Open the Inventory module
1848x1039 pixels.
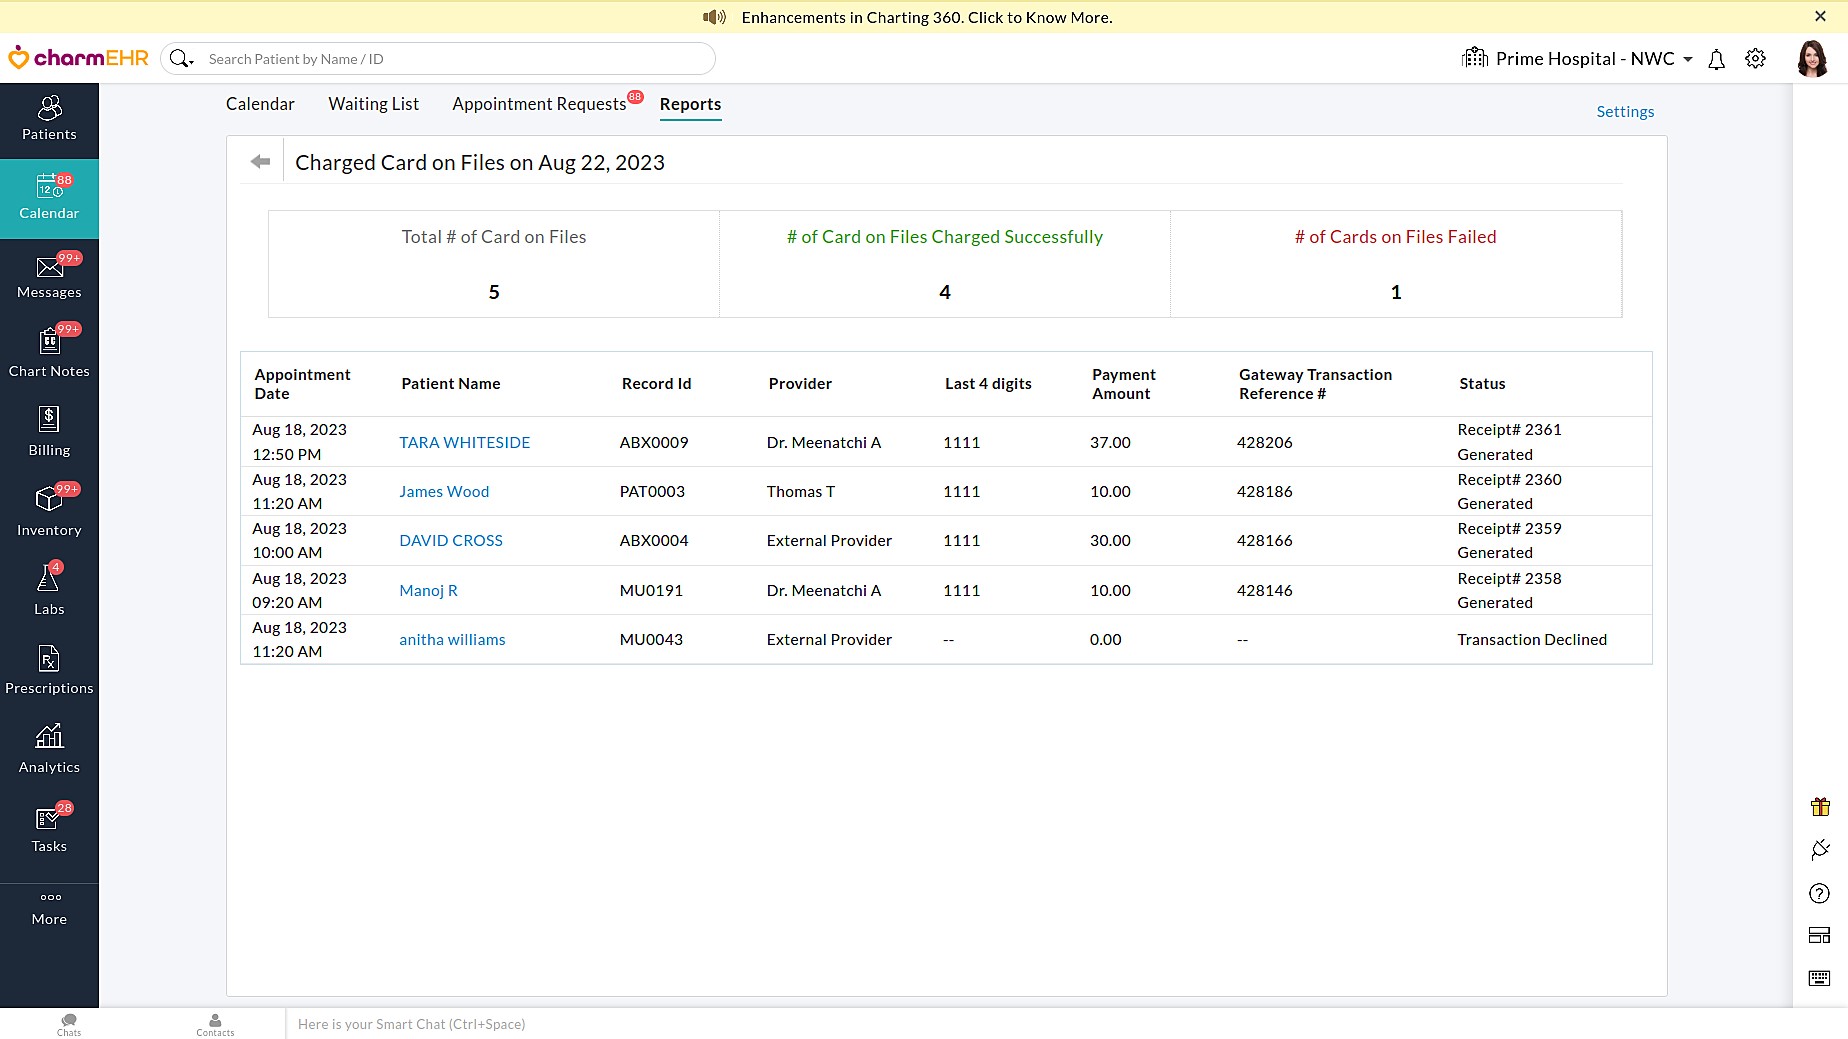tap(49, 510)
